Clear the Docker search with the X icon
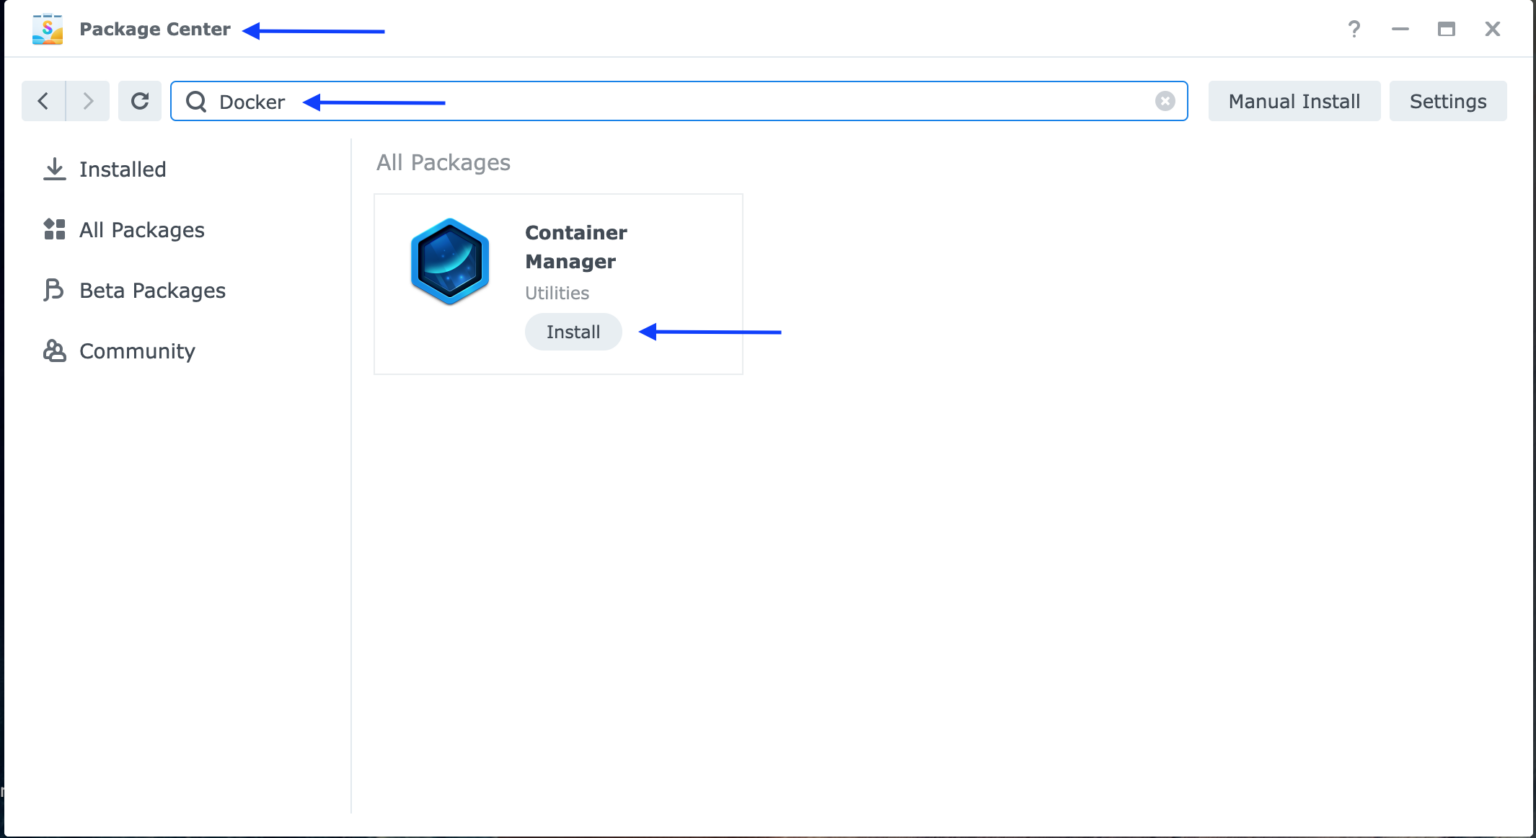Screen dimensions: 1536x838 1164,100
